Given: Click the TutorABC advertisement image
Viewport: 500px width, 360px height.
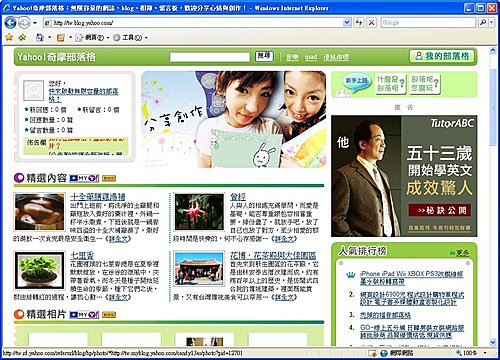Looking at the screenshot, I should pyautogui.click(x=404, y=176).
